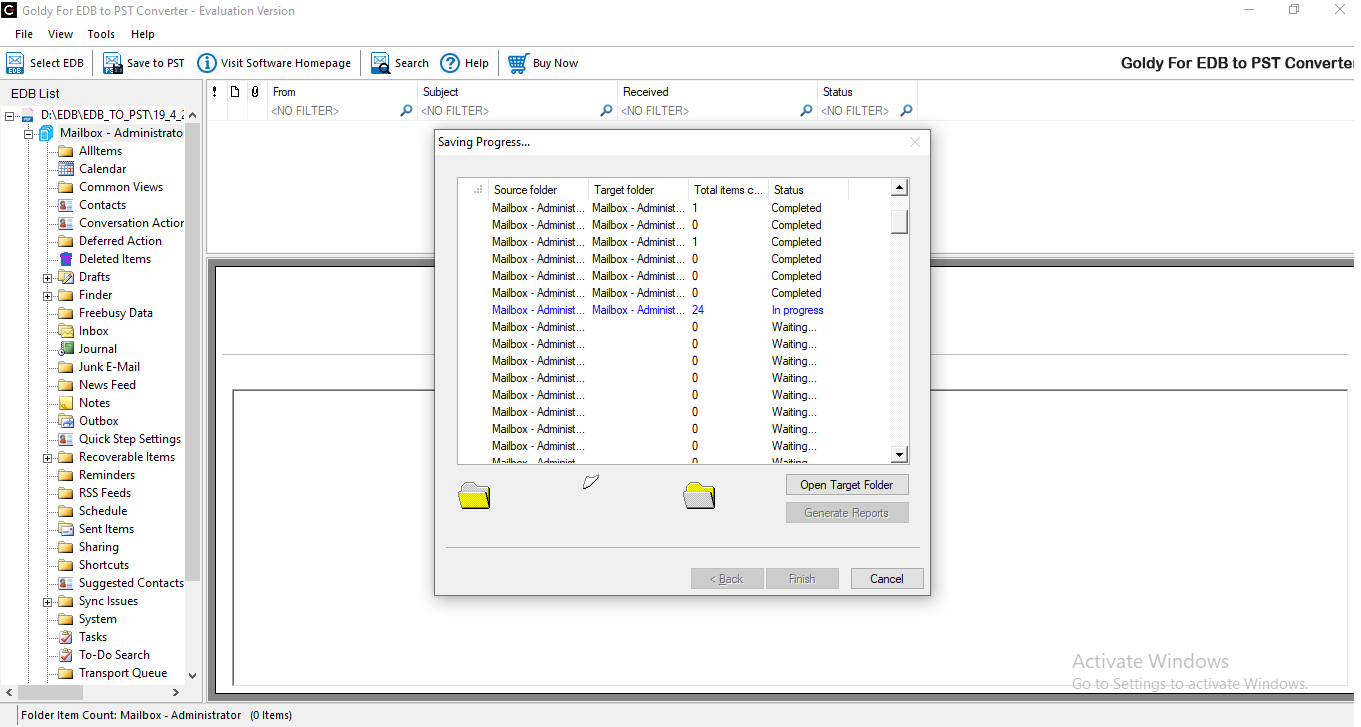This screenshot has width=1361, height=727.
Task: Click the Back button
Action: coord(727,579)
